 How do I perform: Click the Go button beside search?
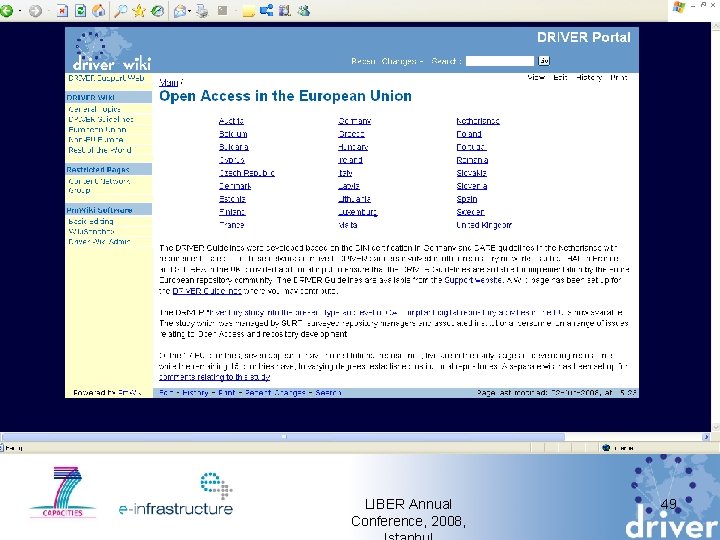point(544,61)
